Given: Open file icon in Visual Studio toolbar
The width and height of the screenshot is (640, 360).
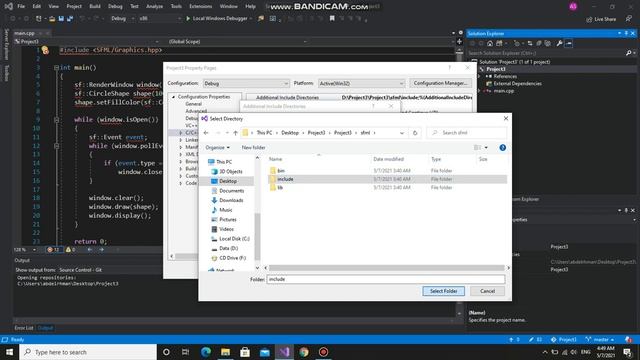Looking at the screenshot, I should point(52,18).
